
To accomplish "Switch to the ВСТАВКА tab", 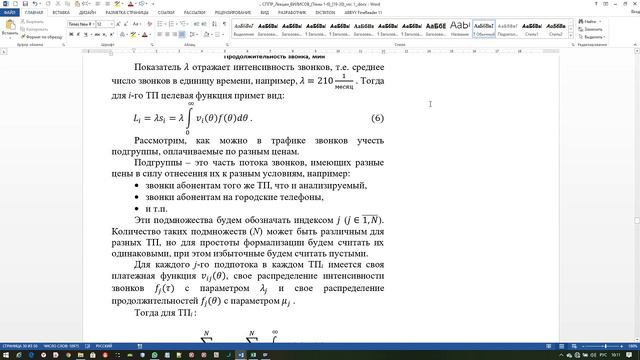I will pyautogui.click(x=61, y=13).
